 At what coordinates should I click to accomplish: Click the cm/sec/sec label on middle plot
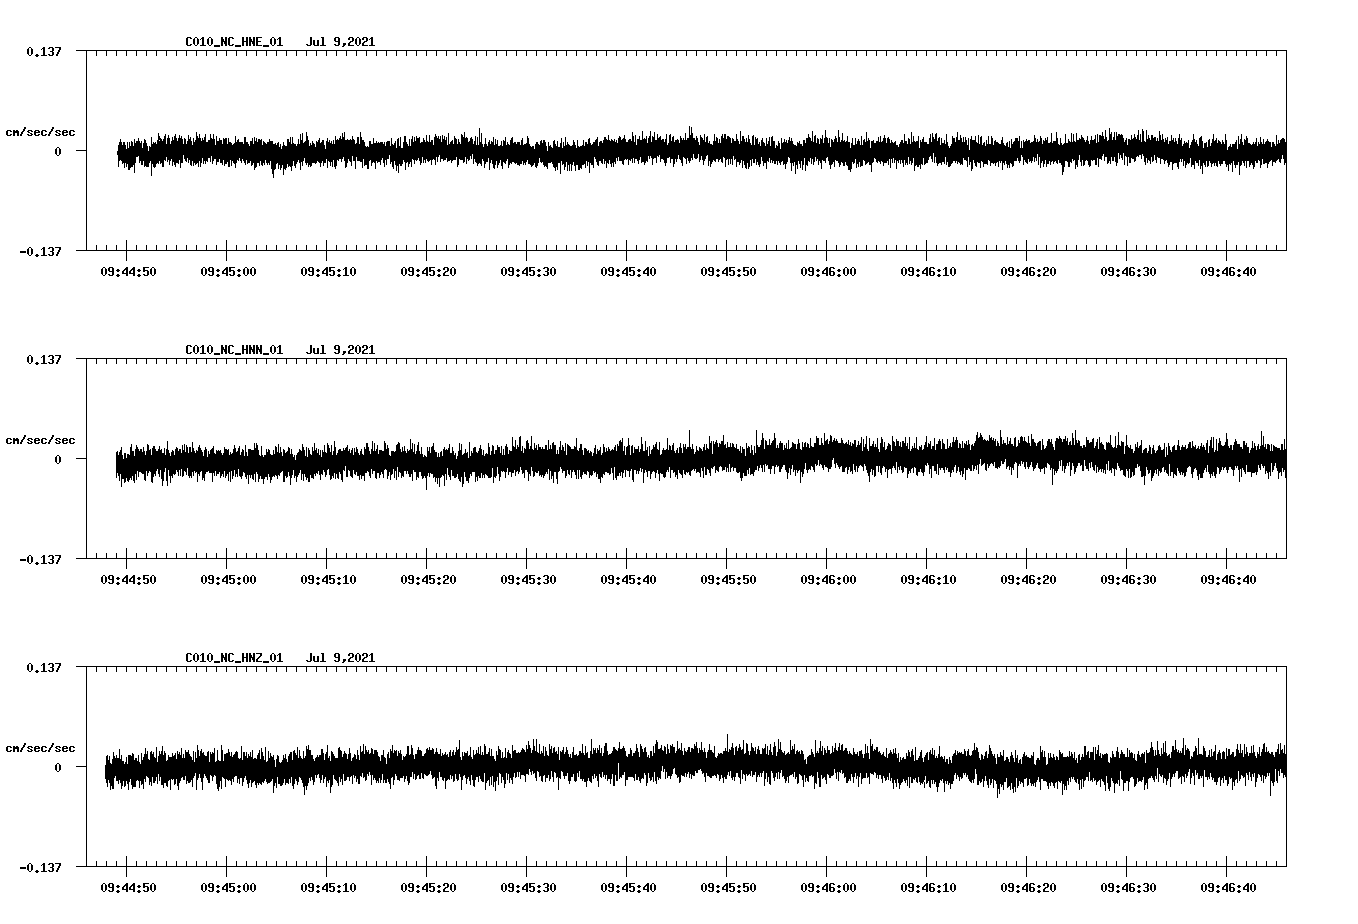40,439
